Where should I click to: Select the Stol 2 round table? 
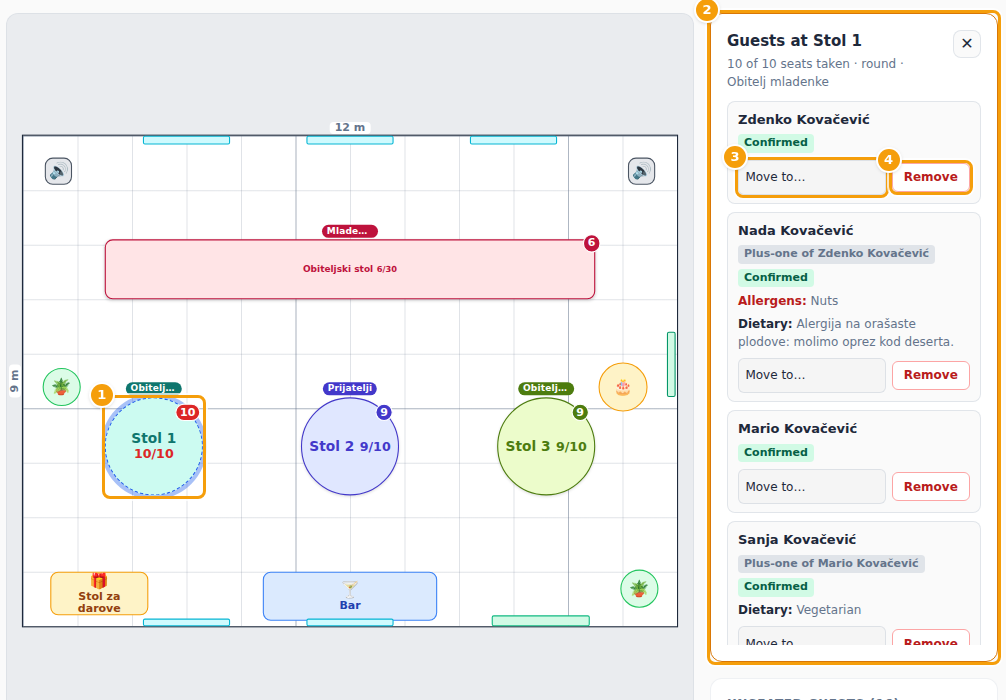point(350,447)
